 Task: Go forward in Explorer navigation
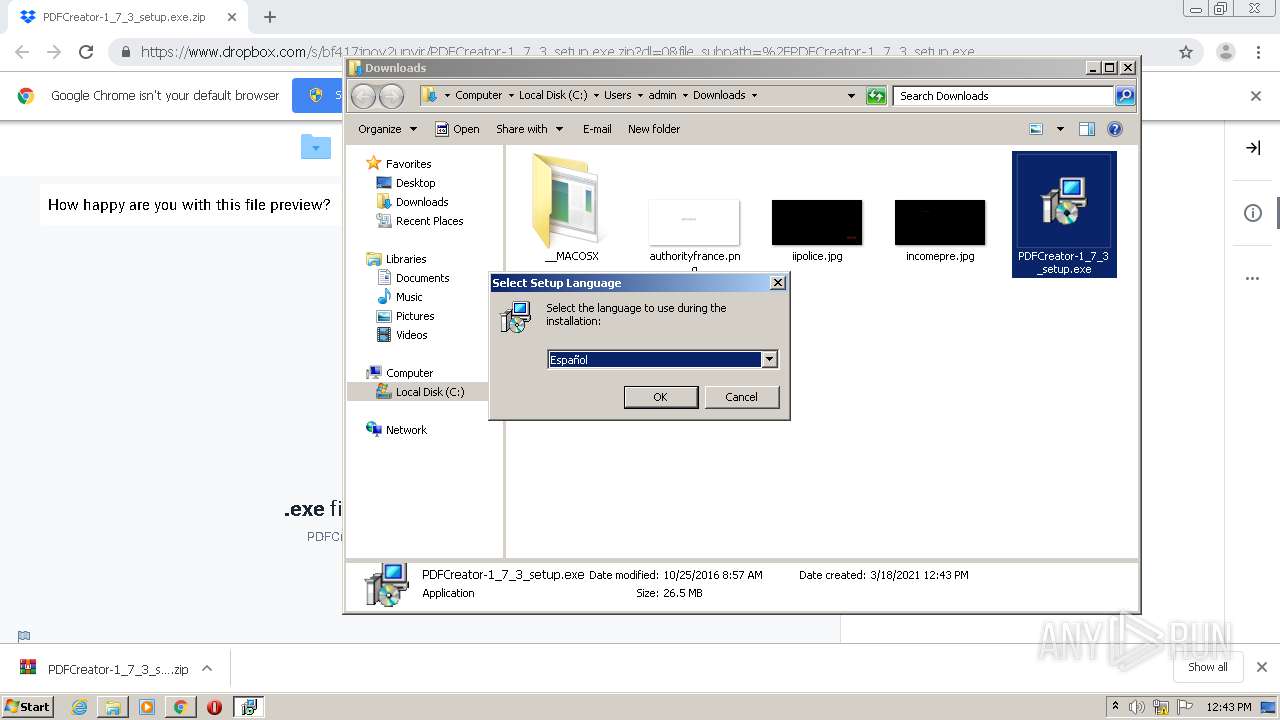(x=392, y=96)
